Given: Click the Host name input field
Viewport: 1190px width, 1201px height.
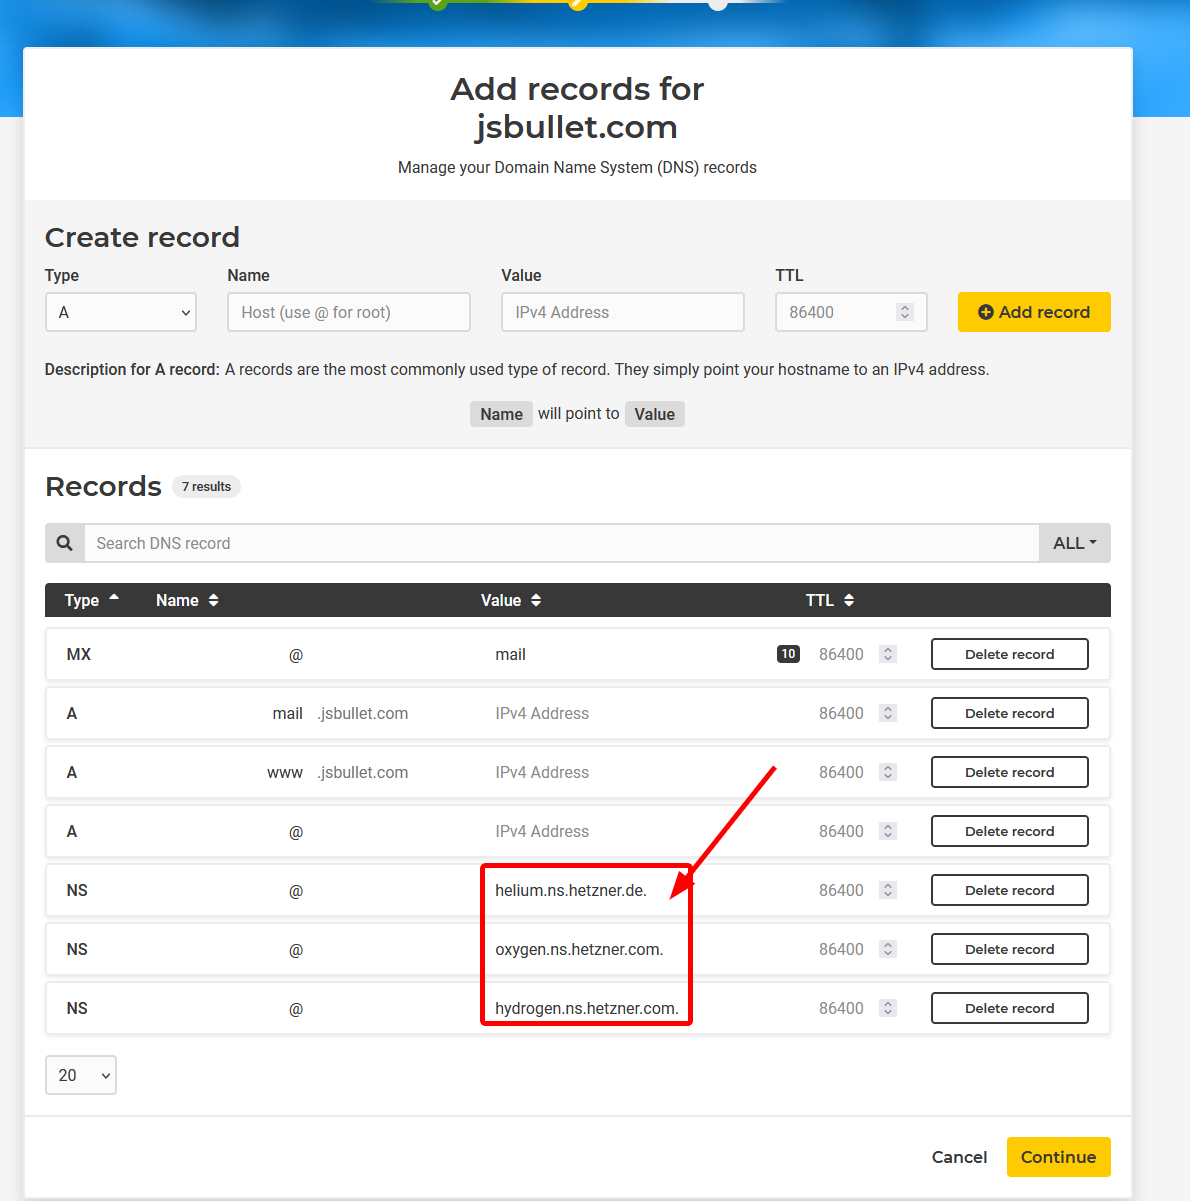Looking at the screenshot, I should 349,312.
